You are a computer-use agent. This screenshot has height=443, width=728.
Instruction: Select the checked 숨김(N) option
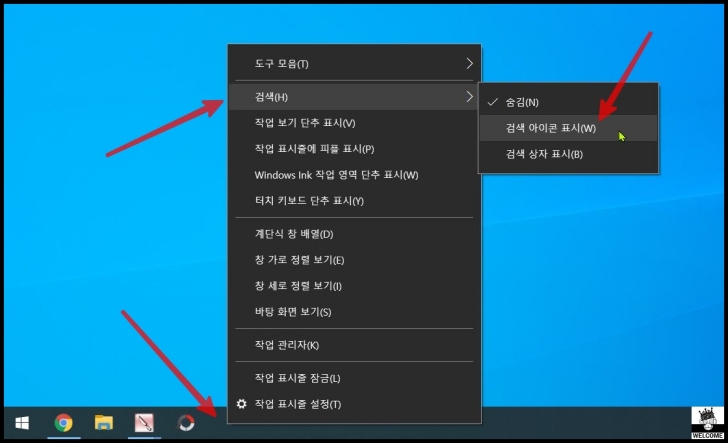568,102
